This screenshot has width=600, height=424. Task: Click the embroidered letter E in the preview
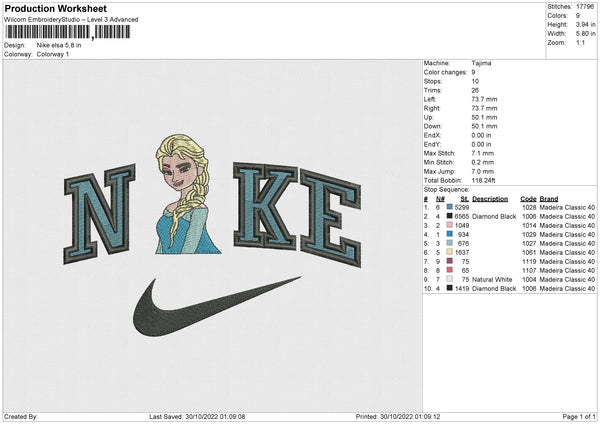tap(331, 218)
